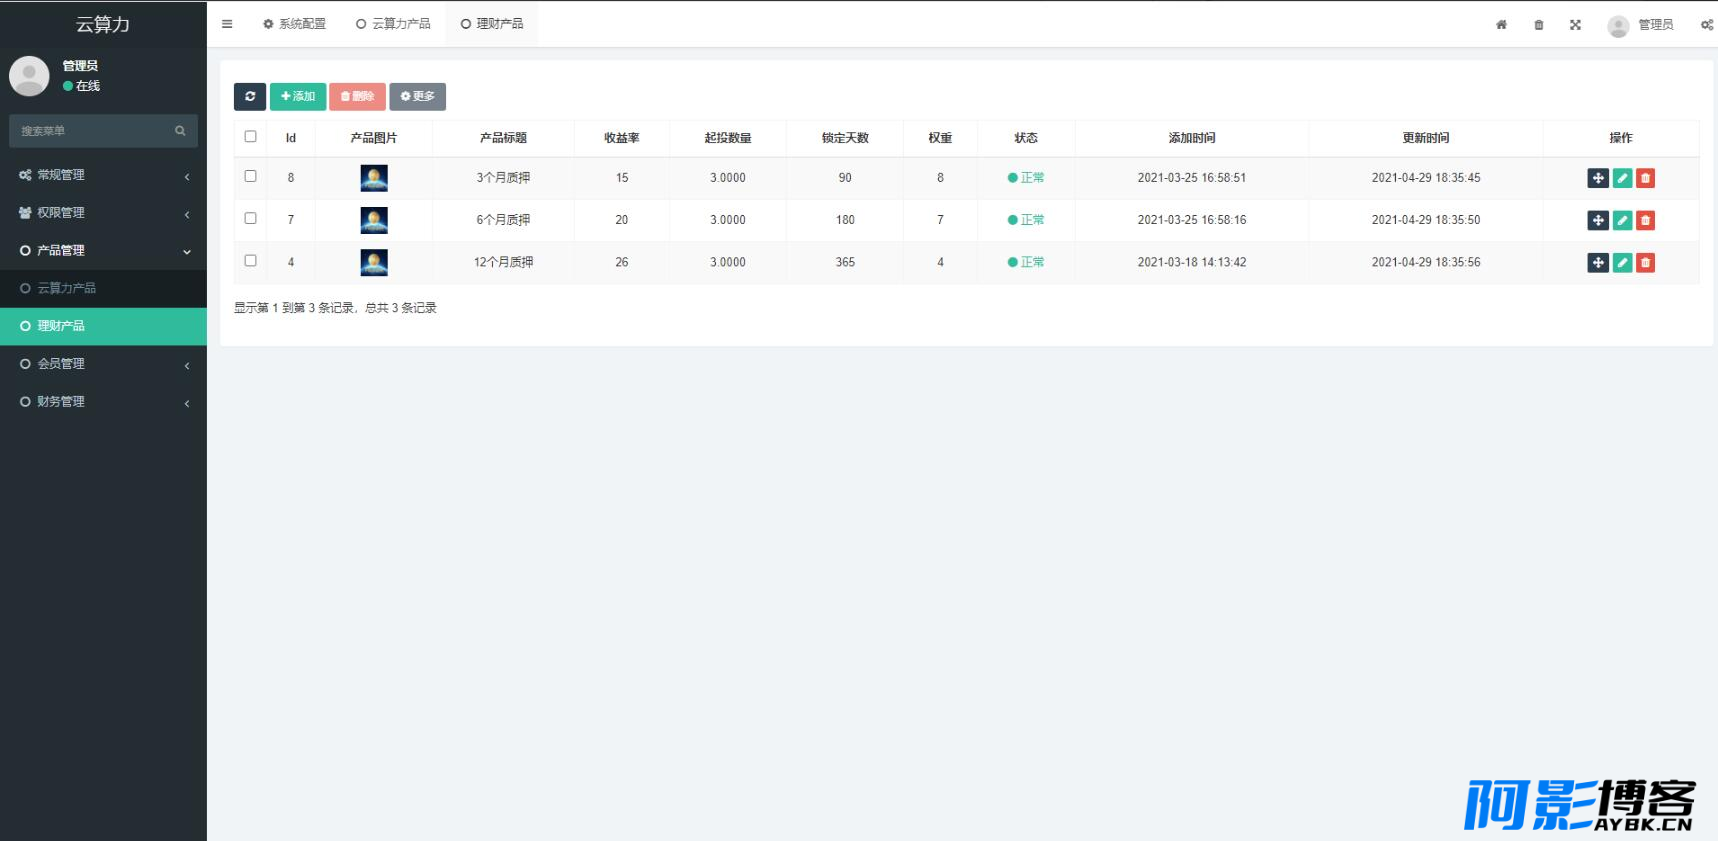1718x841 pixels.
Task: Toggle 正常 status of 3个月质押
Action: (x=1026, y=178)
